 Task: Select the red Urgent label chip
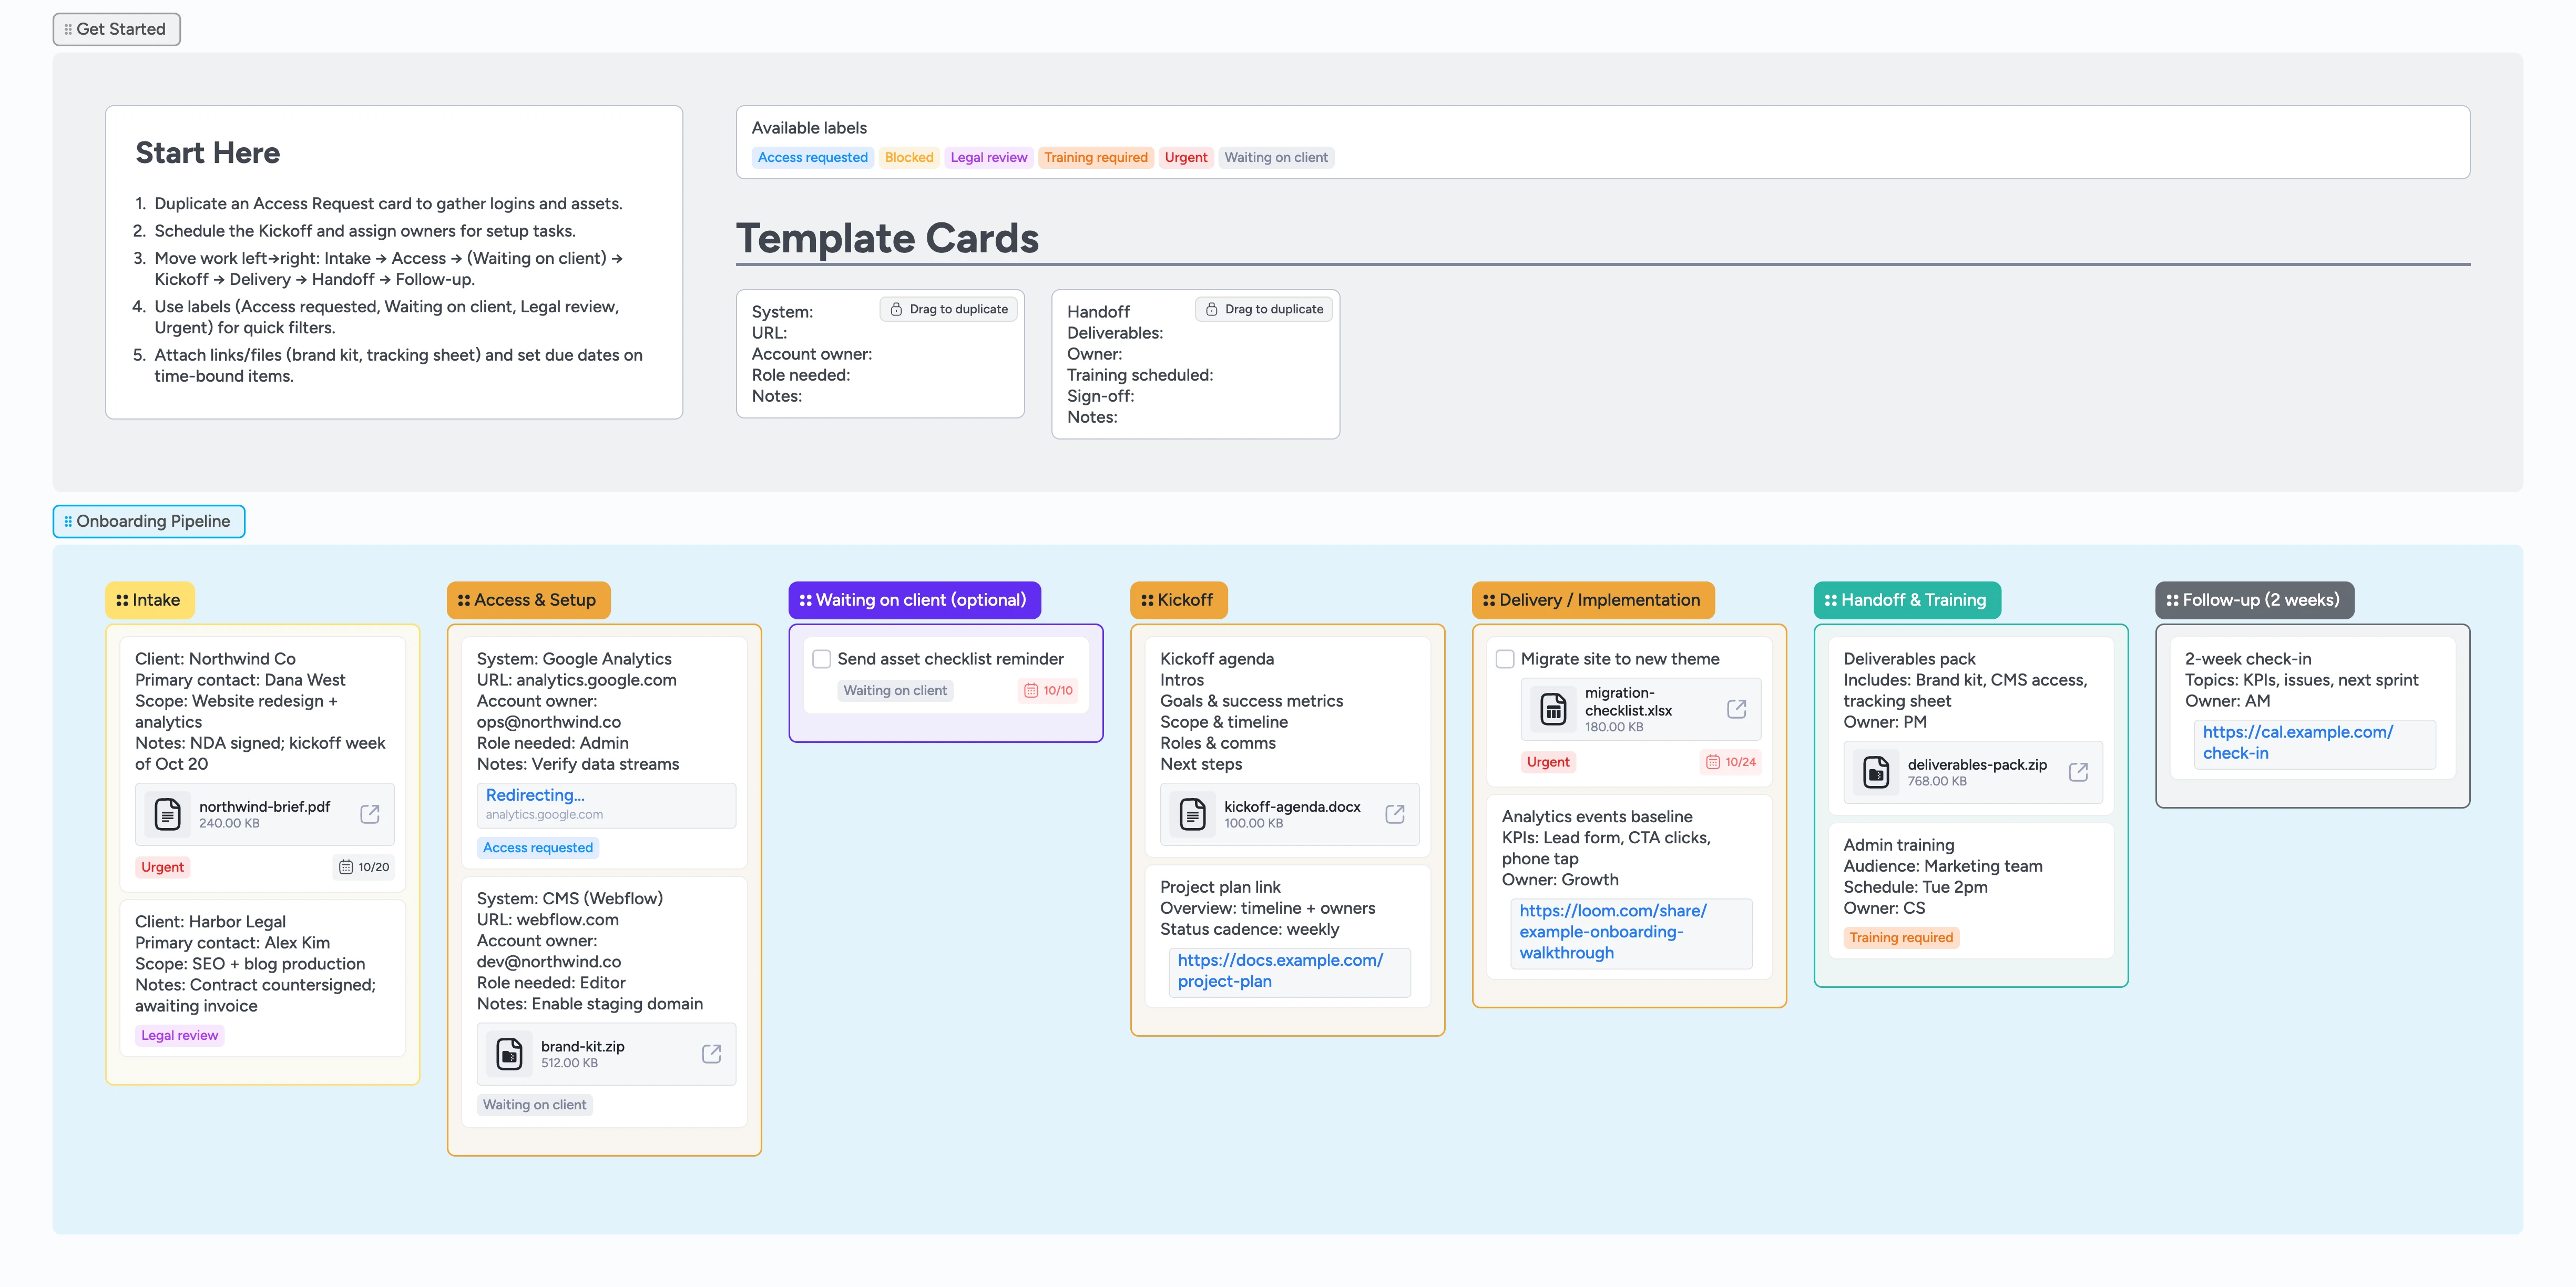[1186, 157]
